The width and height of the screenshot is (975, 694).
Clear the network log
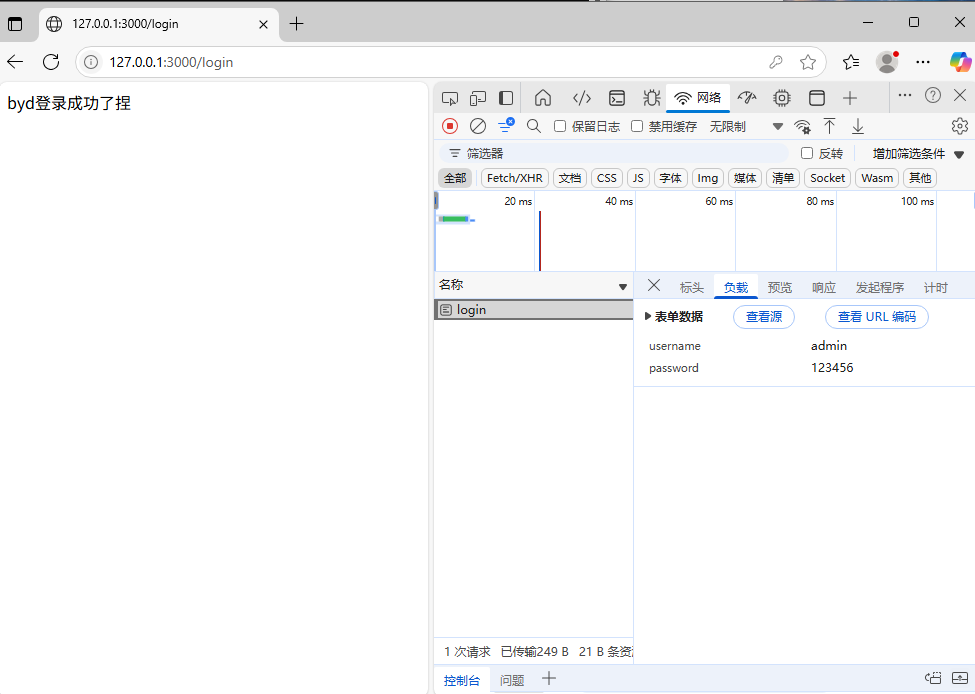coord(478,126)
